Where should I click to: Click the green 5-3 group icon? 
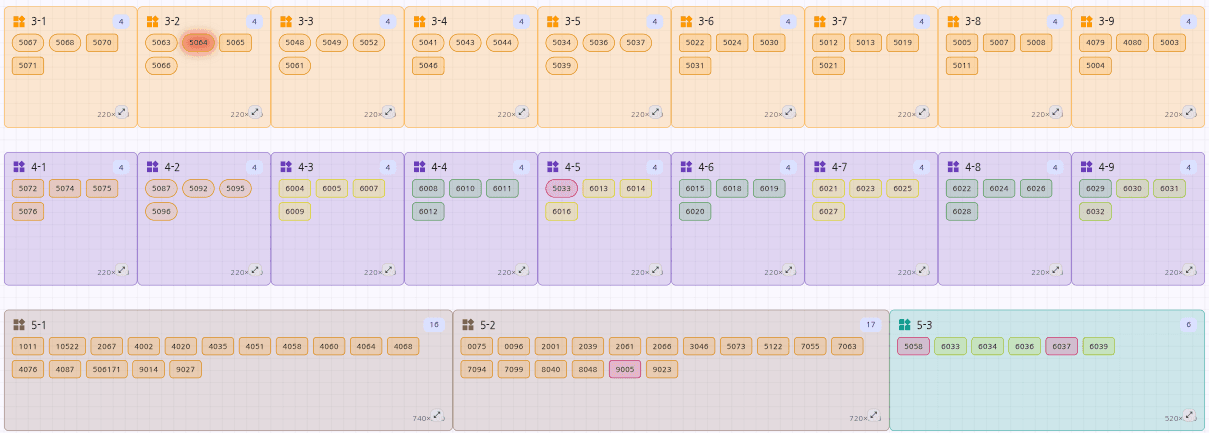click(904, 325)
